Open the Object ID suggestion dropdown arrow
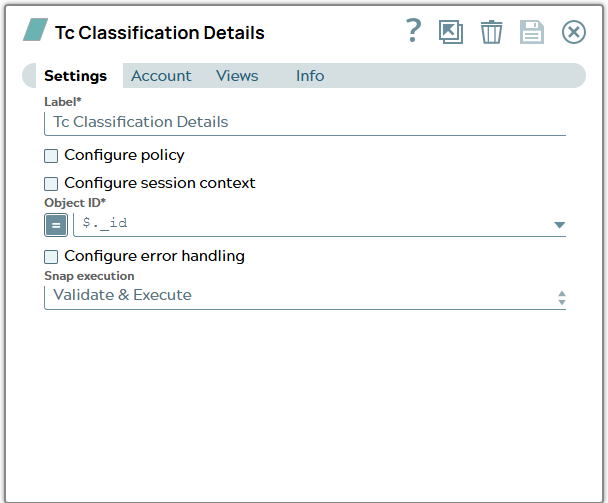 [559, 225]
